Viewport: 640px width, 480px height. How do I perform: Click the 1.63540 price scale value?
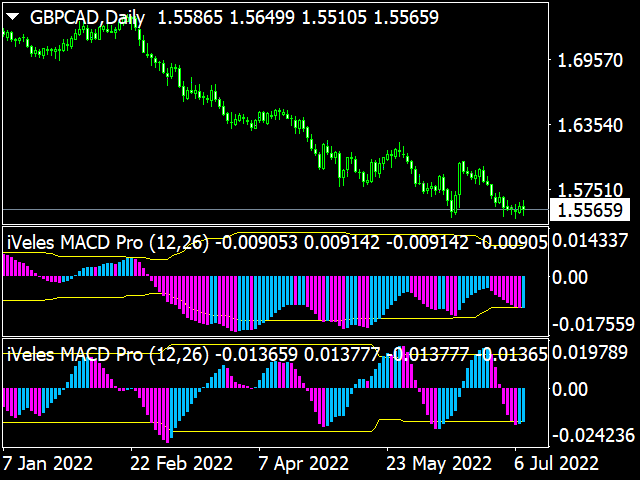[590, 125]
